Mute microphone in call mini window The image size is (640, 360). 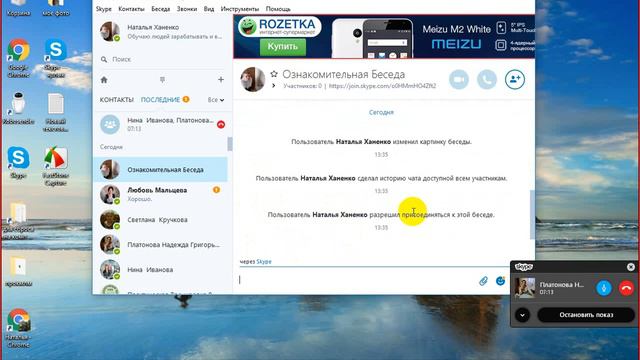tap(604, 288)
